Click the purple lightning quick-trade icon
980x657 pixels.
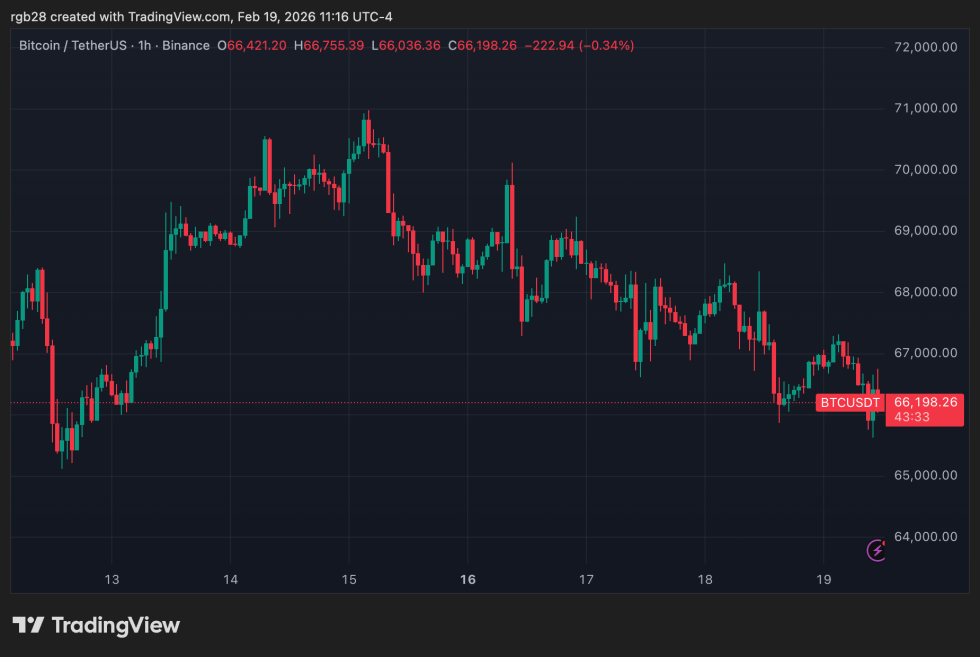click(876, 550)
